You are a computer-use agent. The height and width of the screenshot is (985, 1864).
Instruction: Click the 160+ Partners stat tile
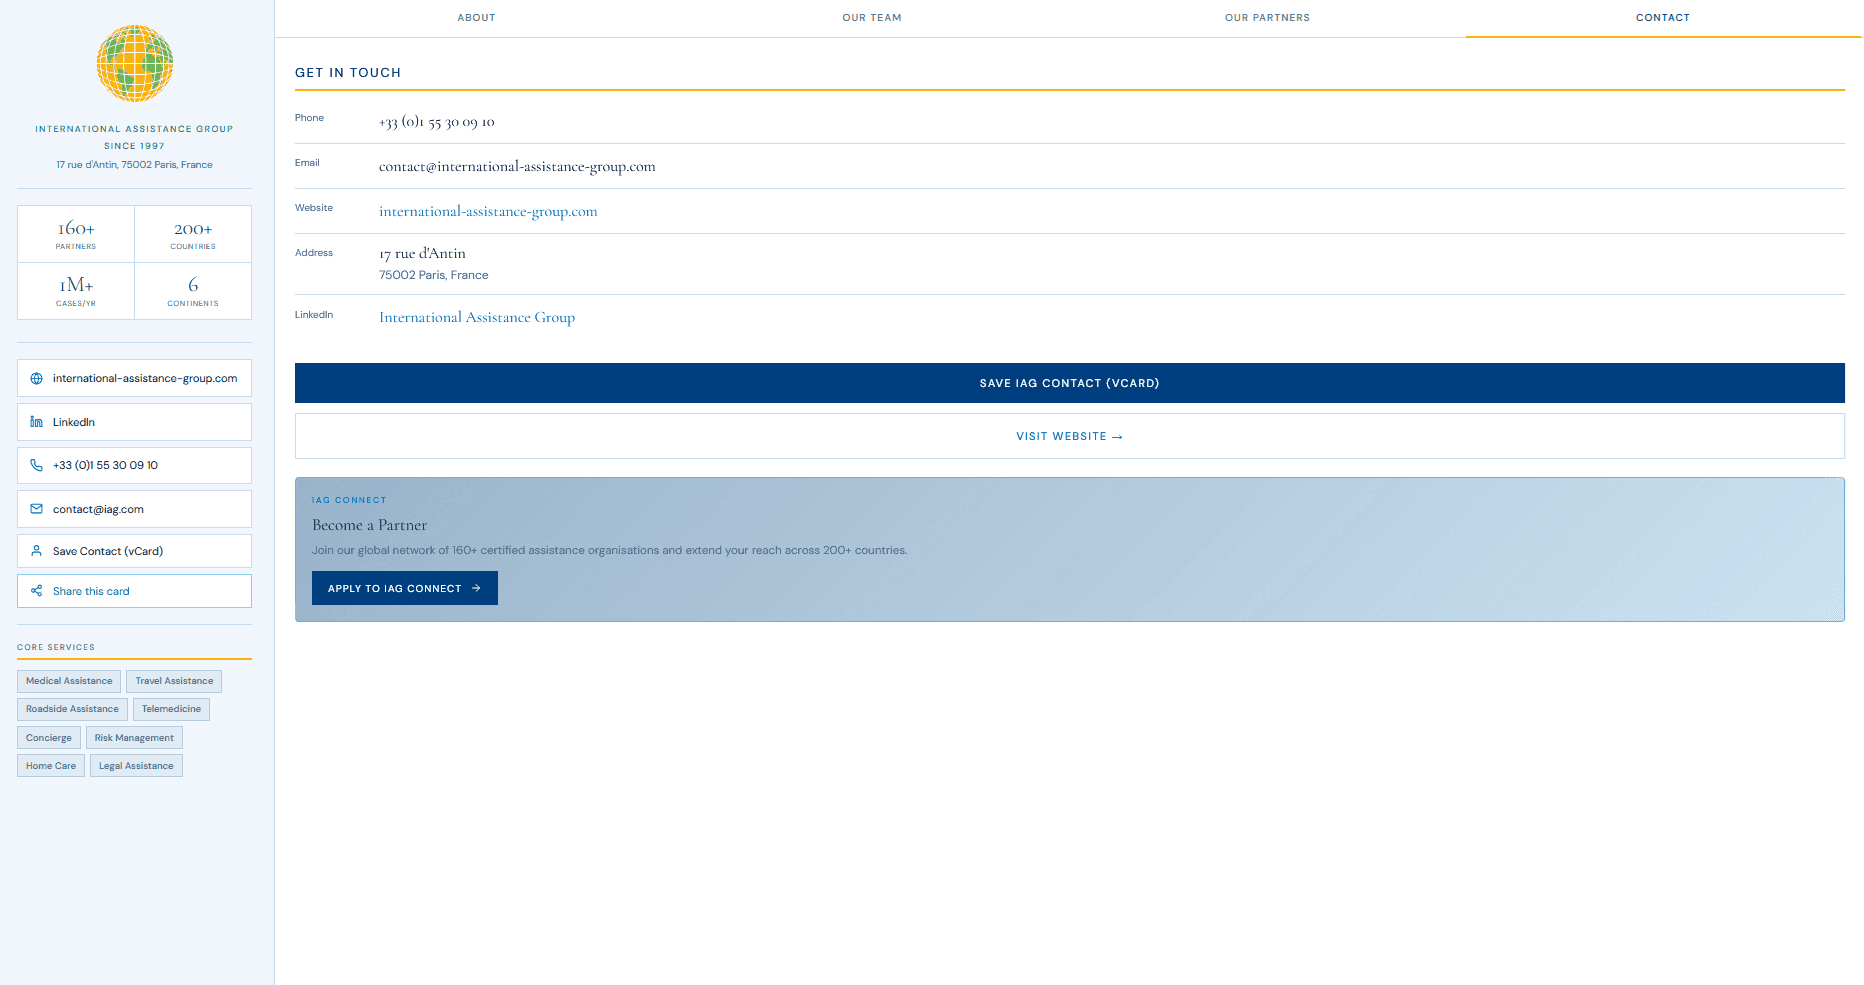pos(76,234)
